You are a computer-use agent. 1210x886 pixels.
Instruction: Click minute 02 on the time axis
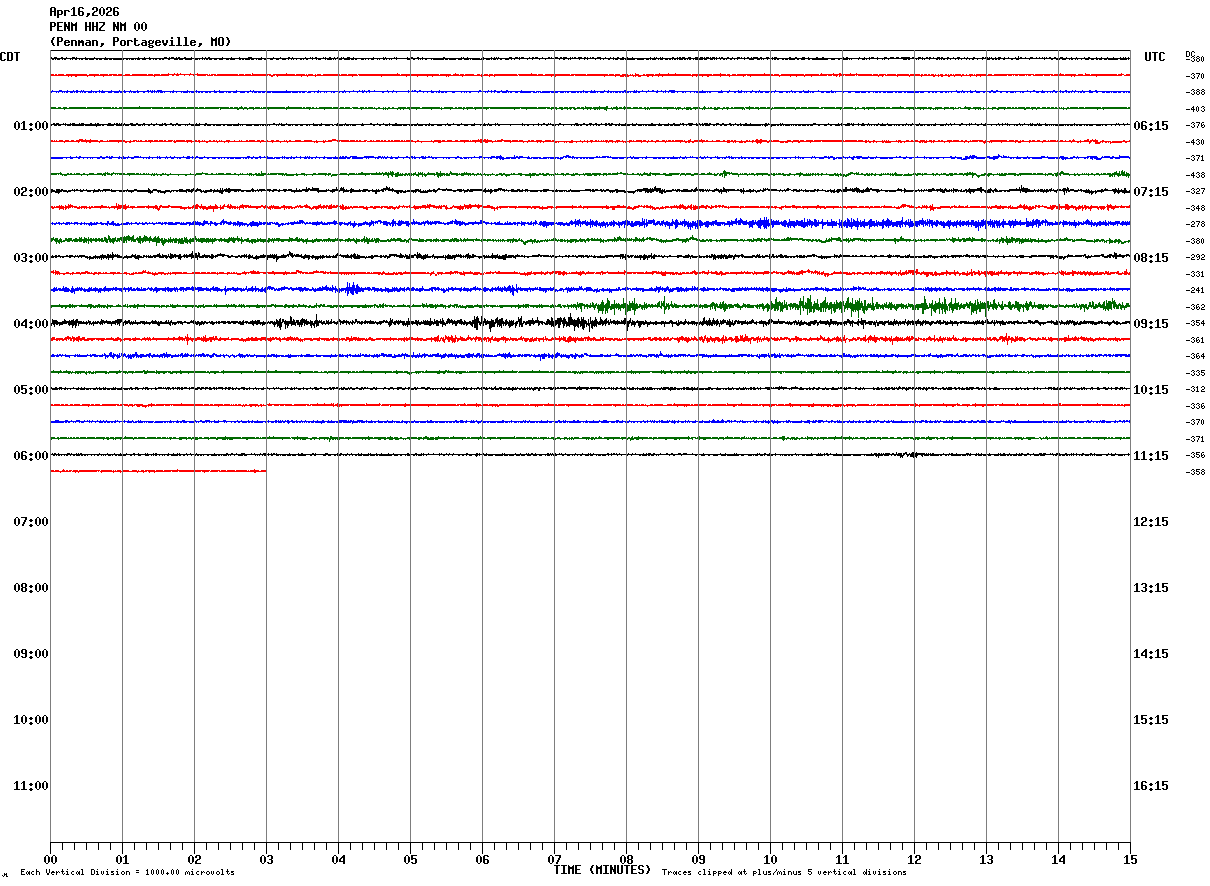194,860
